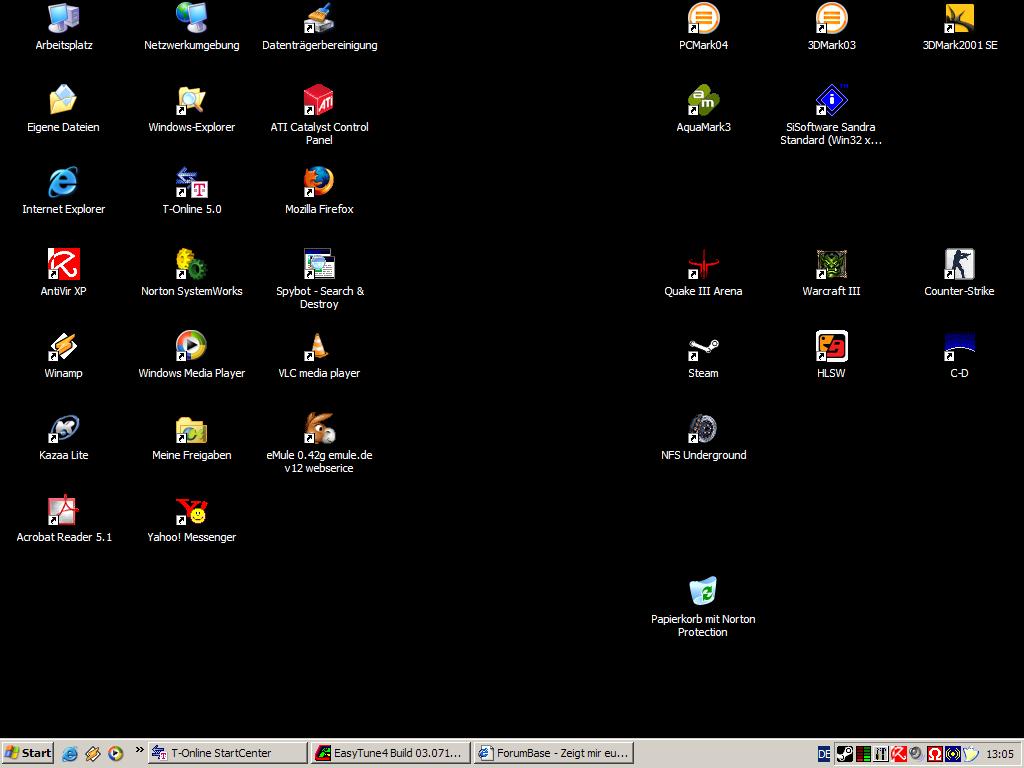The height and width of the screenshot is (768, 1024).
Task: Select Internet Explorer desktop icon
Action: [x=63, y=191]
